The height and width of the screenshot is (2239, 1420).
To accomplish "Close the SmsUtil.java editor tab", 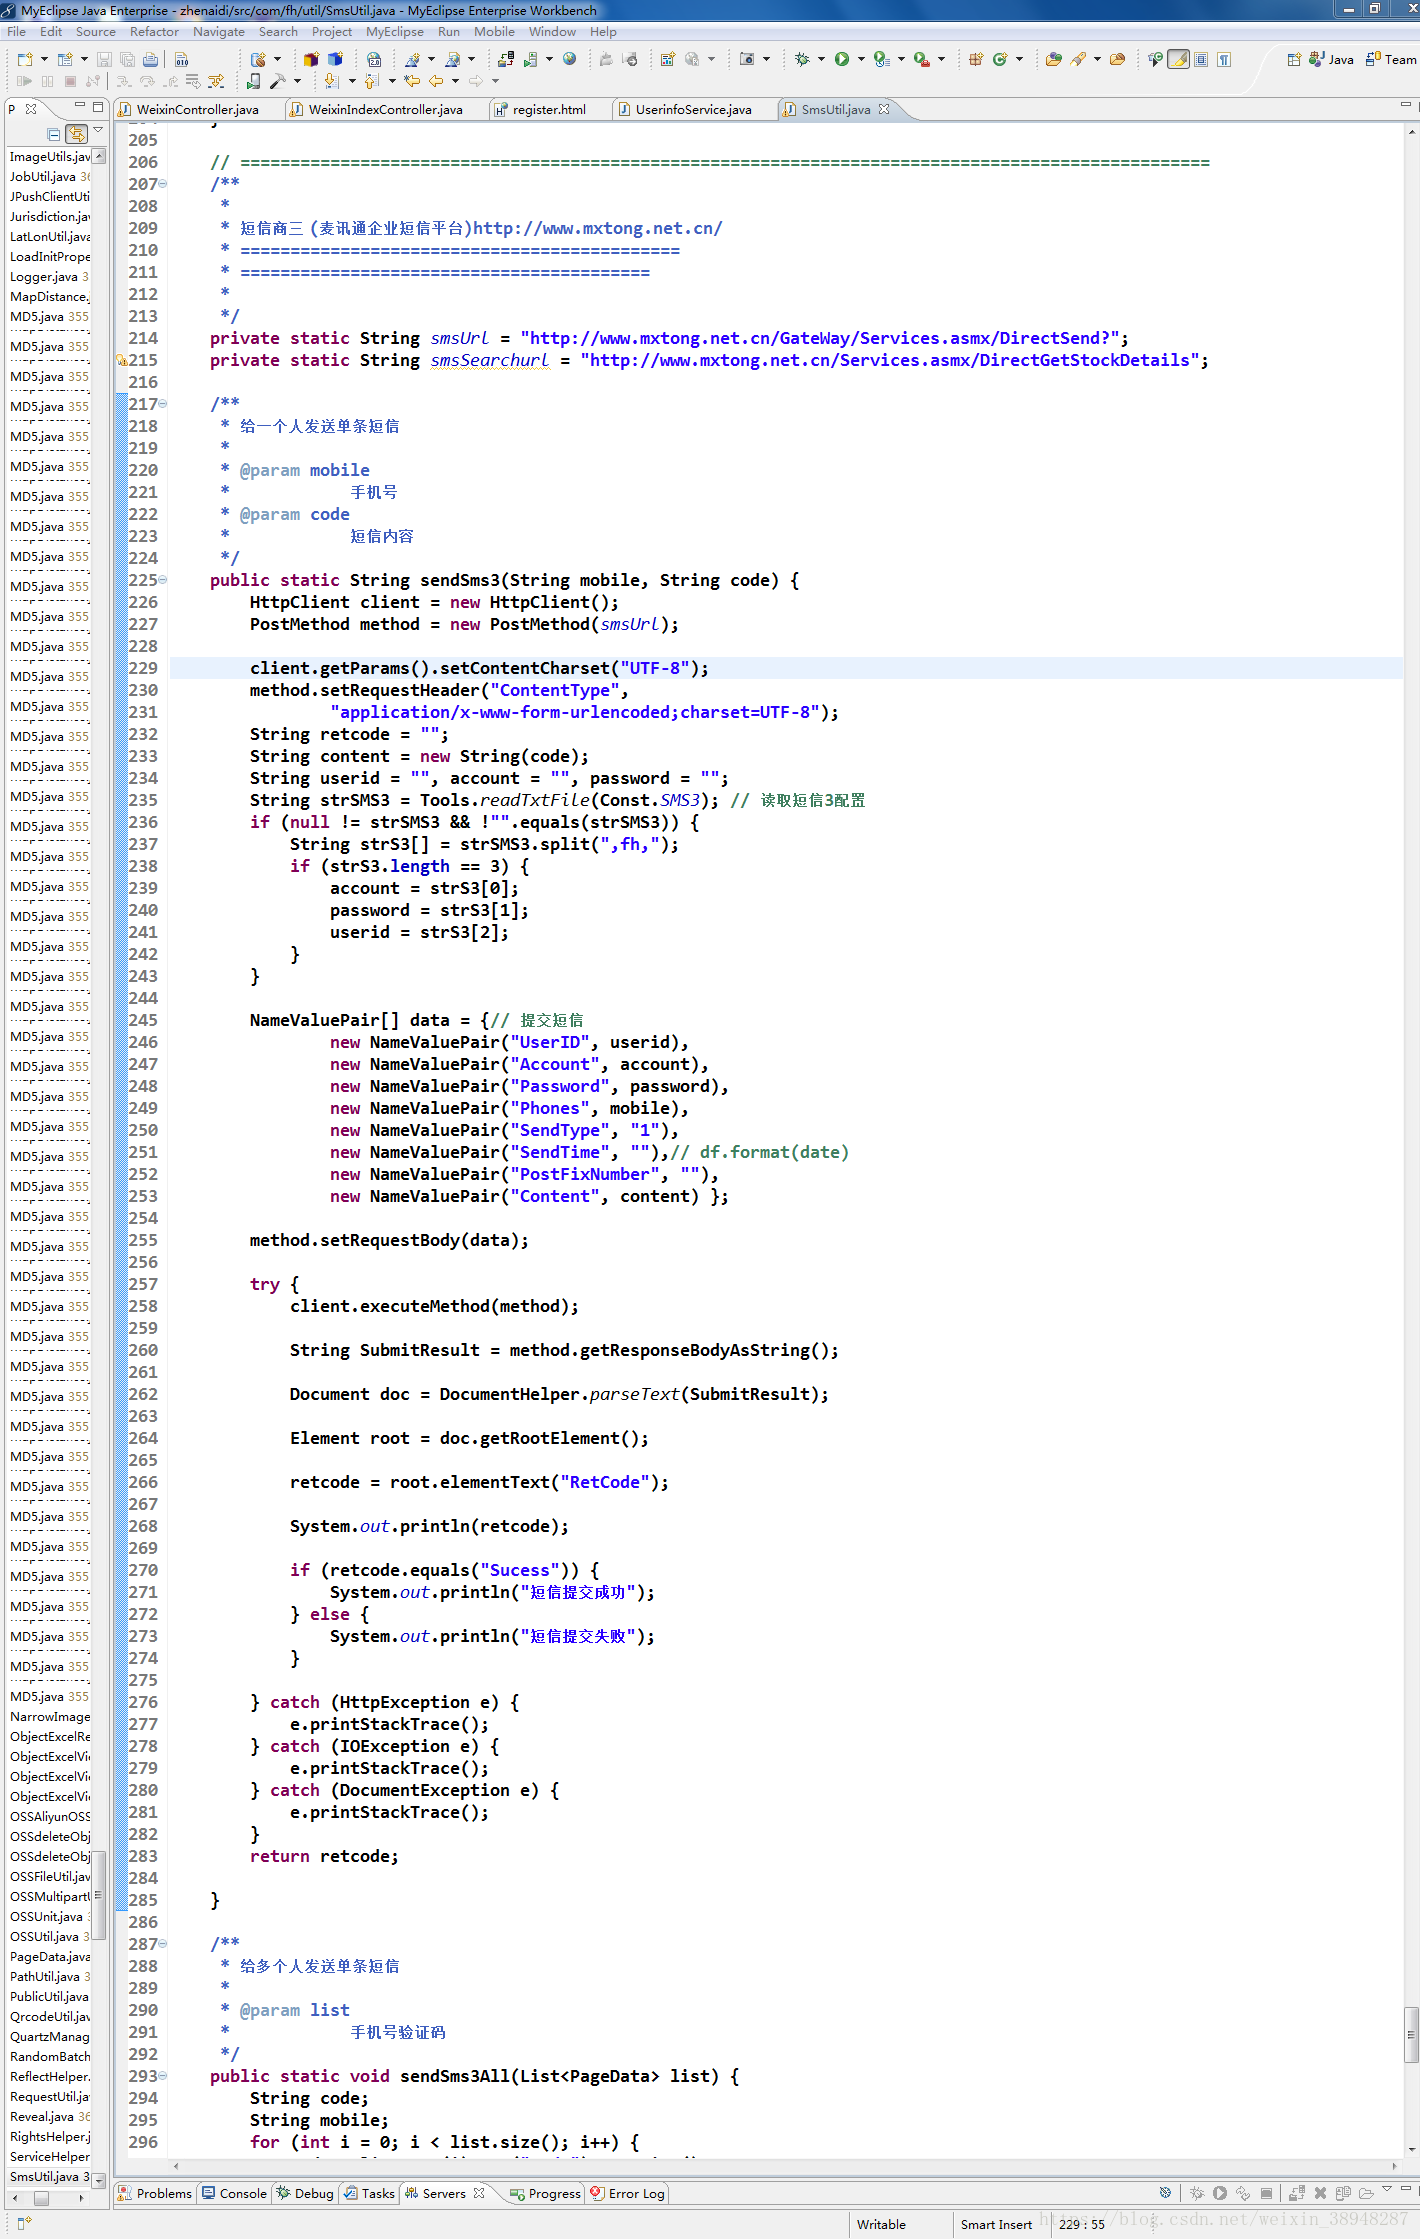I will coord(884,109).
